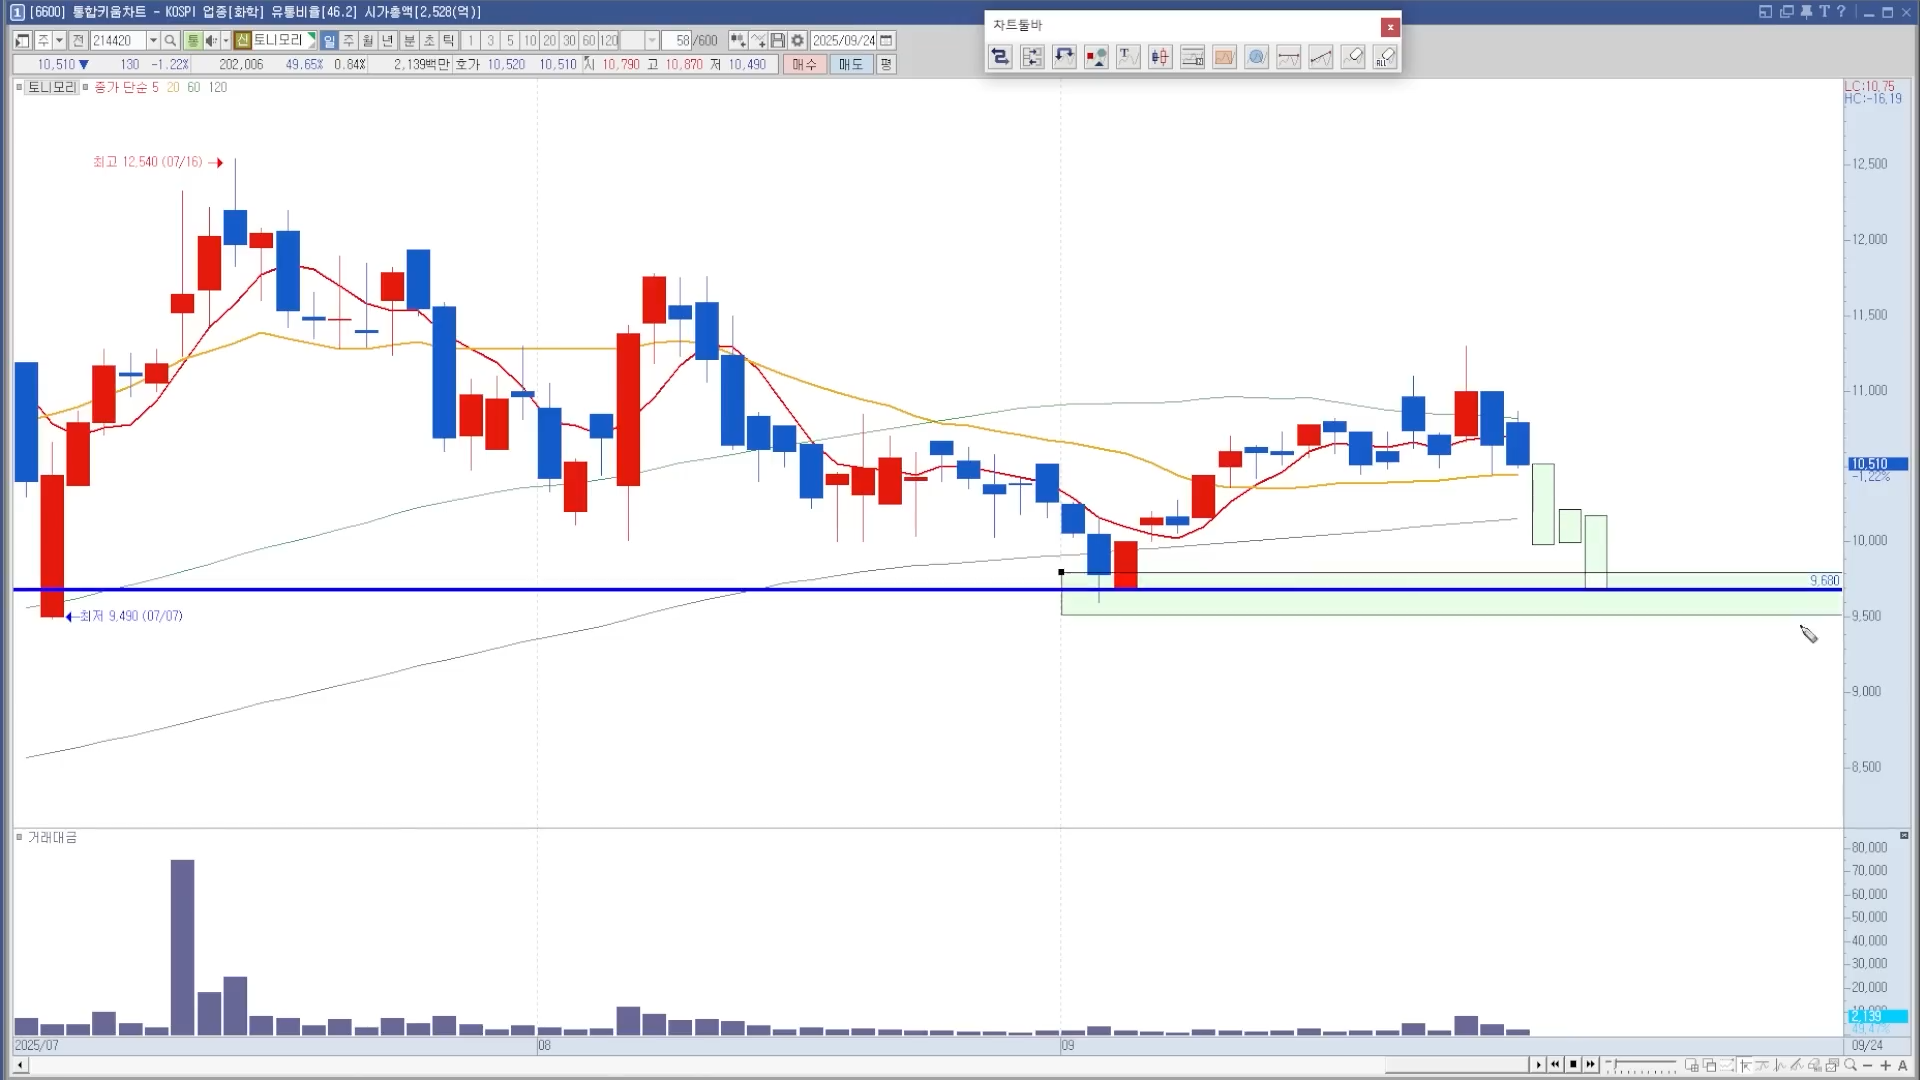The width and height of the screenshot is (1920, 1080).
Task: Click the save chart floppy icon
Action: 777,41
